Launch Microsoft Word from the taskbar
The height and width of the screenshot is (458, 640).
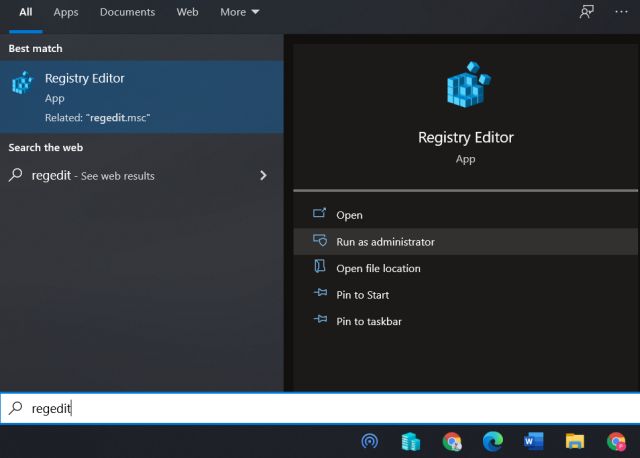tap(533, 440)
